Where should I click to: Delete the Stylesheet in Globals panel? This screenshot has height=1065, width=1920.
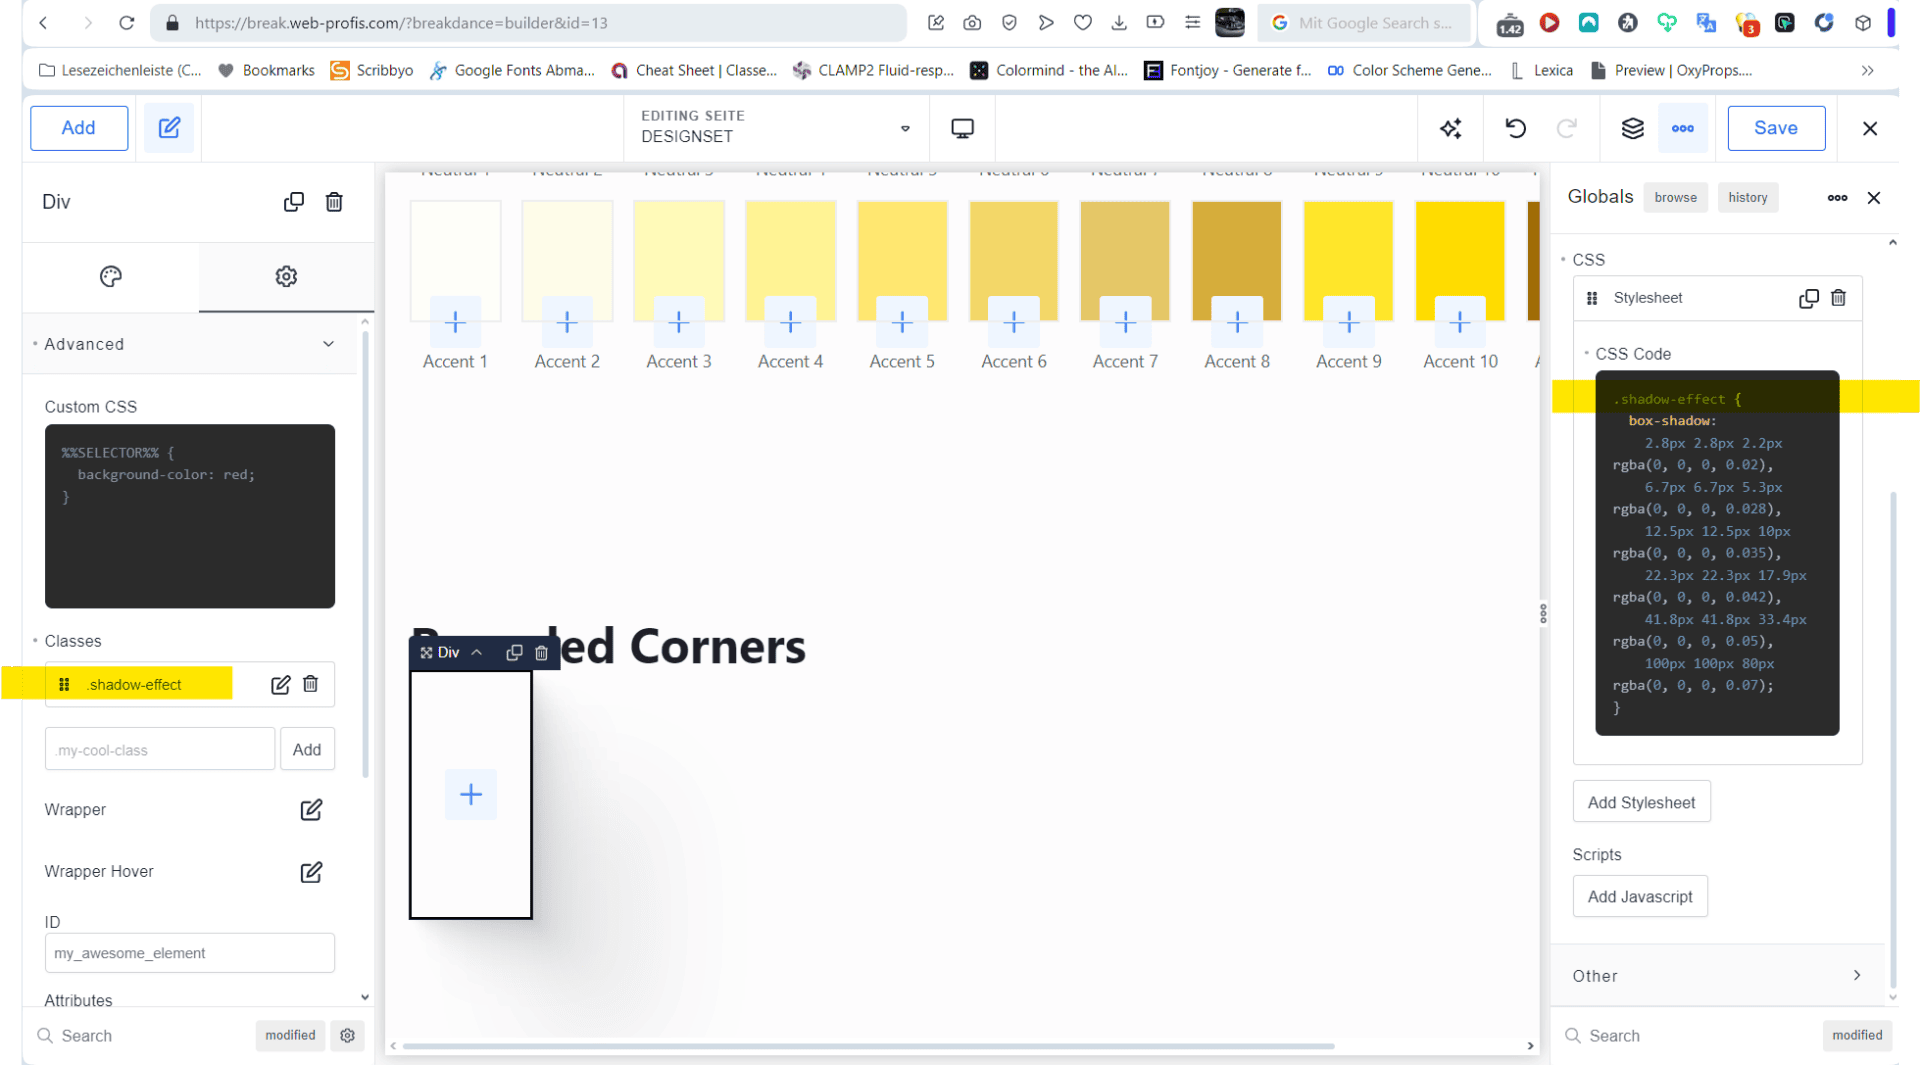point(1838,298)
